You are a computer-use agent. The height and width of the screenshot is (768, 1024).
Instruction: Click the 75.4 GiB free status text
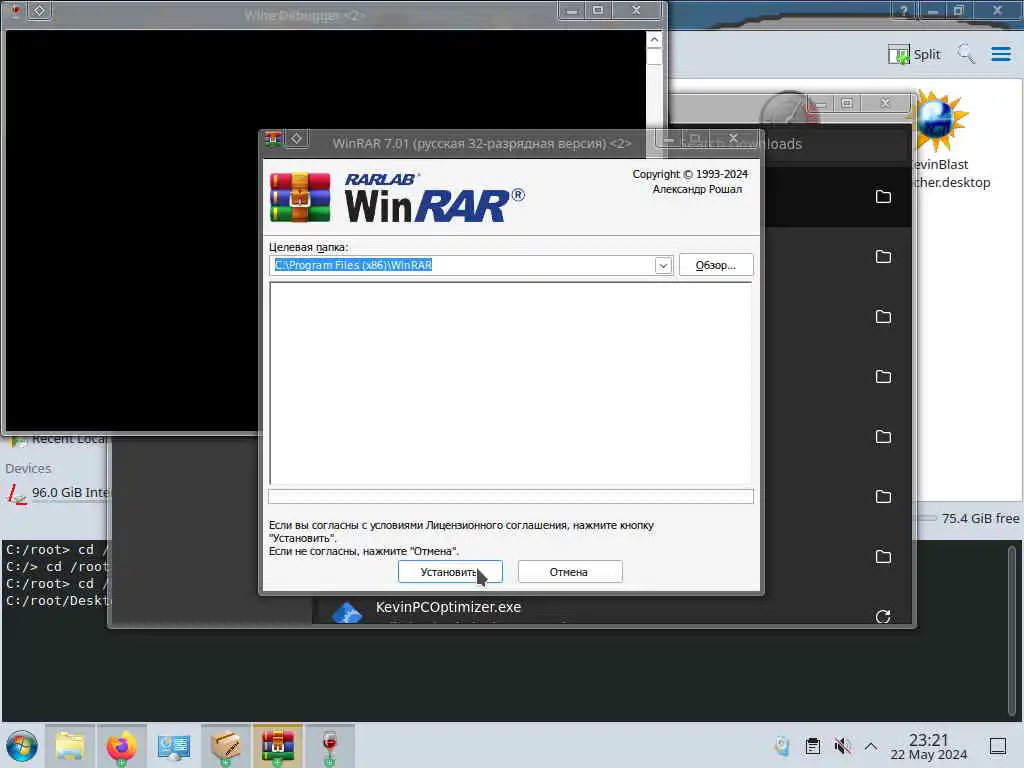[x=980, y=519]
